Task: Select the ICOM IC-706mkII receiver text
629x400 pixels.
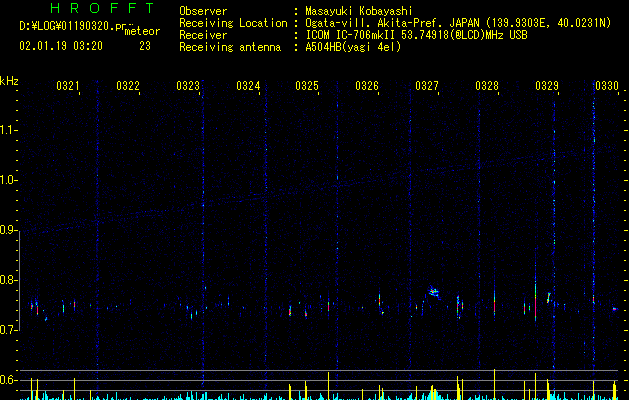Action: pyautogui.click(x=416, y=35)
